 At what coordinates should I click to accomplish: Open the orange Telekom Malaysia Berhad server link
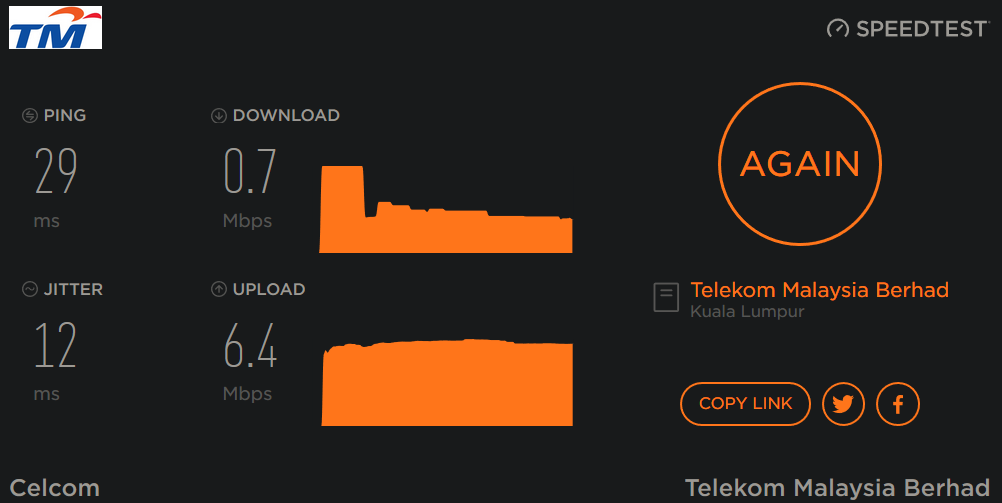coord(819,290)
